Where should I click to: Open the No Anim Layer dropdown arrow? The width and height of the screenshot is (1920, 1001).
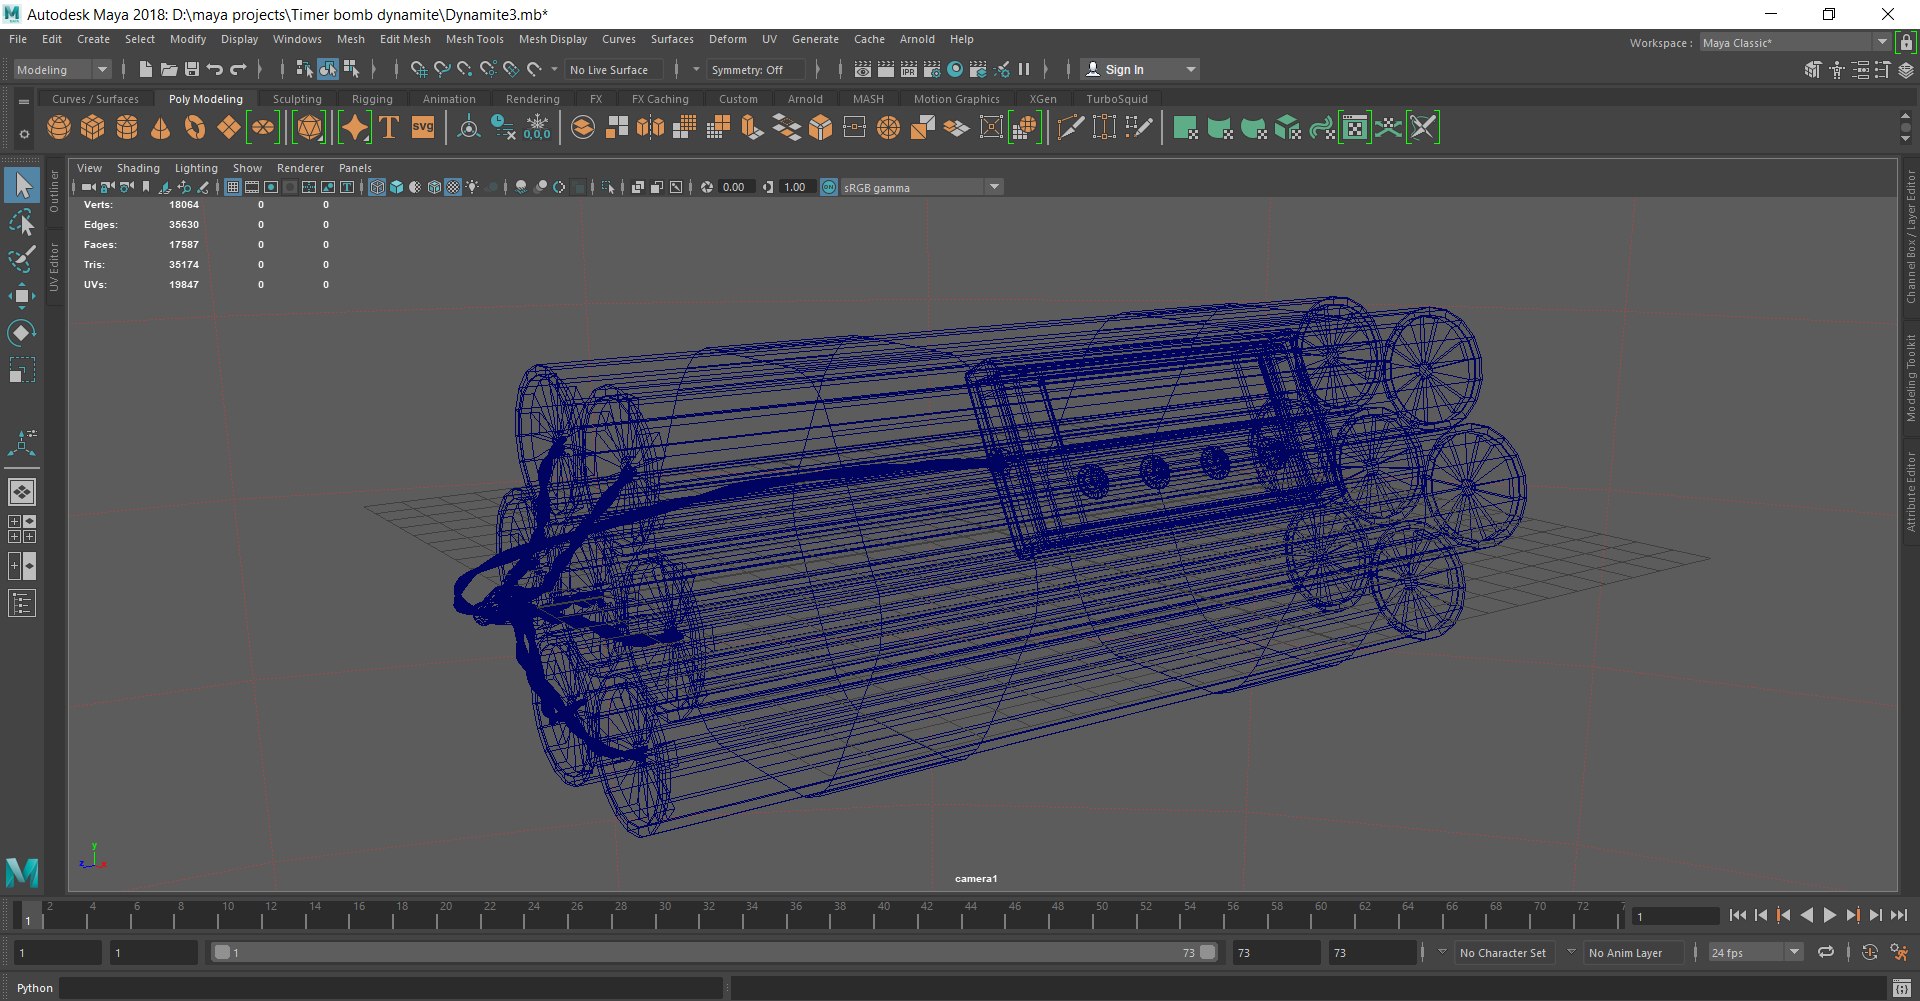[x=1571, y=952]
